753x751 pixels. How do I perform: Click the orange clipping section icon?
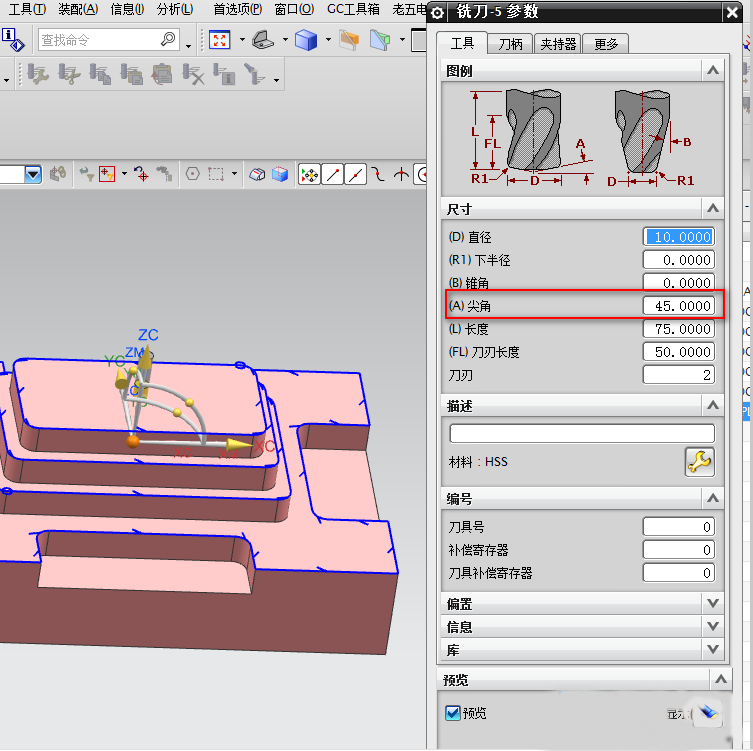point(349,40)
